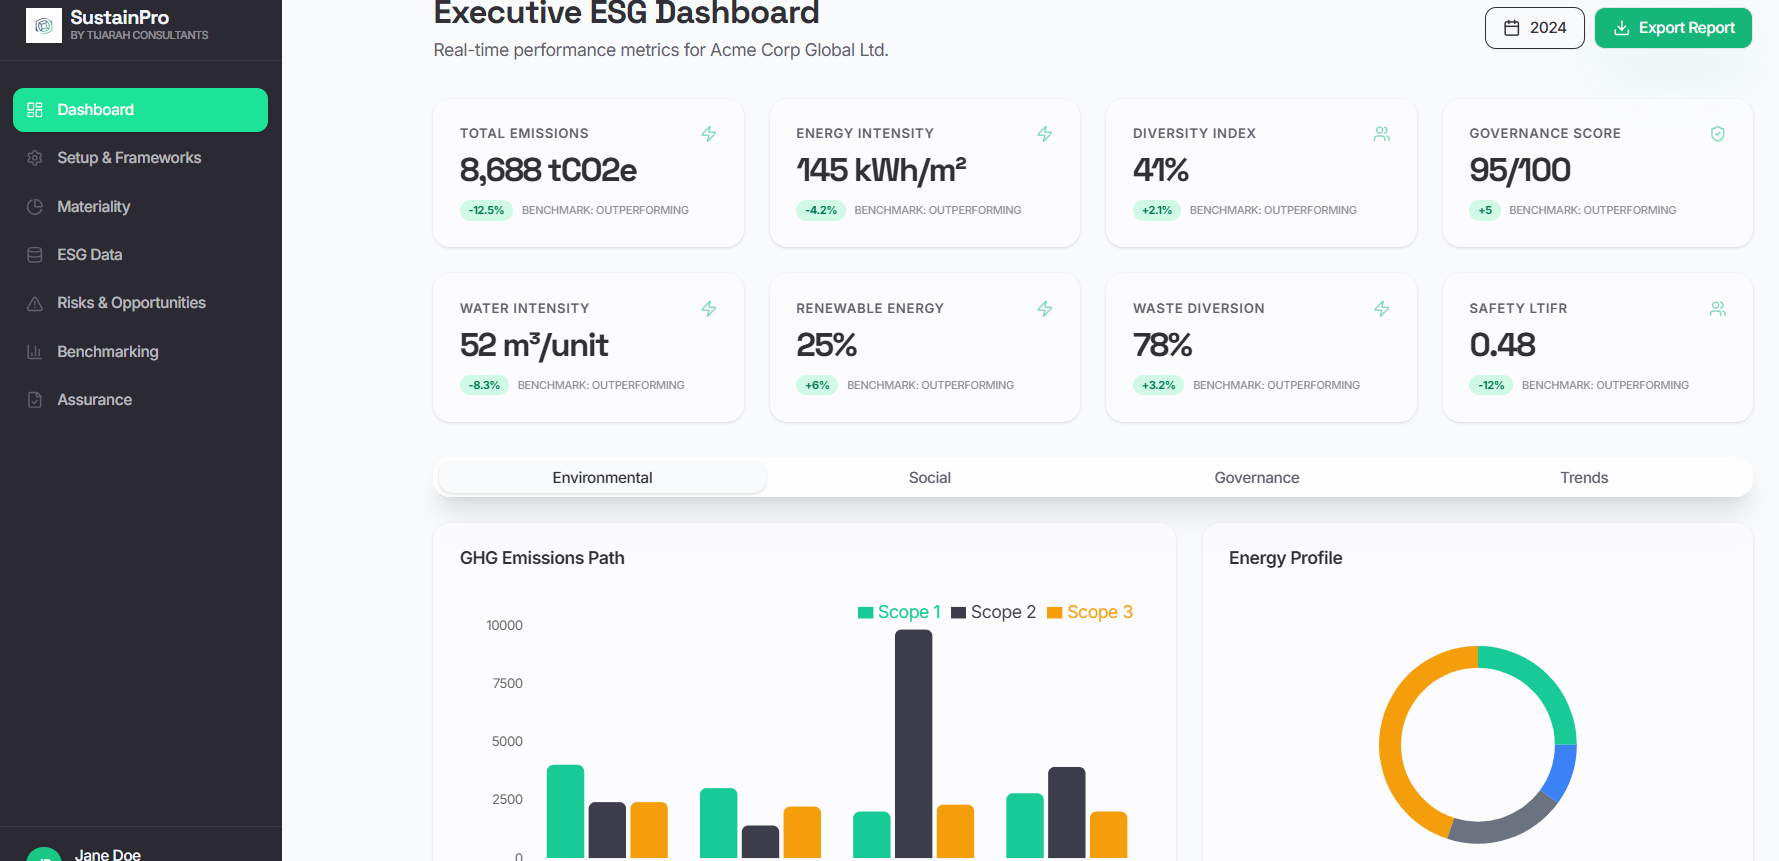
Task: Click shield icon on Governance Score card
Action: pos(1718,134)
